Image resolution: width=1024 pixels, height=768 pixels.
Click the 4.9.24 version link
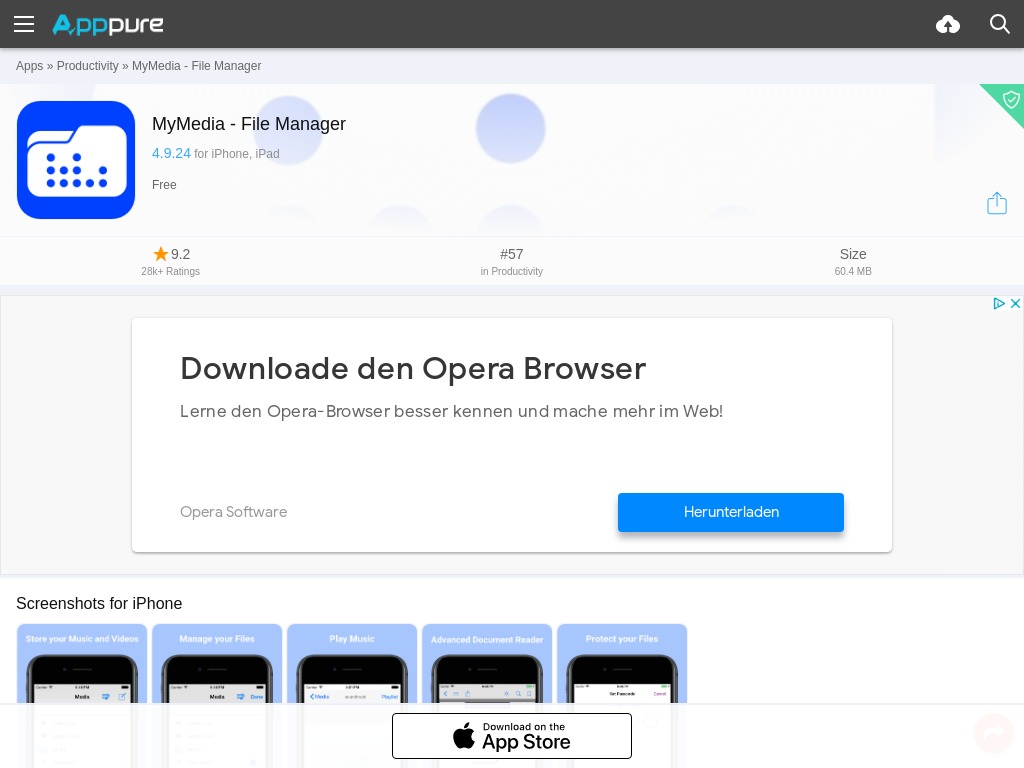(171, 153)
